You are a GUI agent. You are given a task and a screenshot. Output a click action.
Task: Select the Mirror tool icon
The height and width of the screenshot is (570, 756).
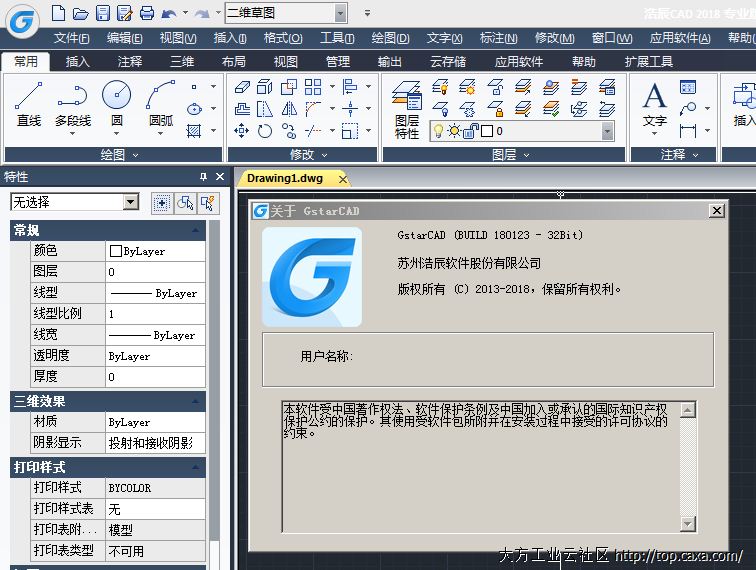pos(289,109)
